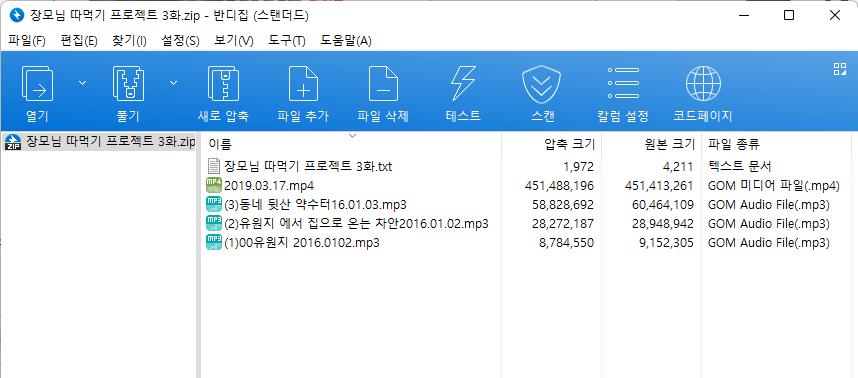This screenshot has height=378, width=858.
Task: Maximize the Bandizip window
Action: click(x=789, y=15)
